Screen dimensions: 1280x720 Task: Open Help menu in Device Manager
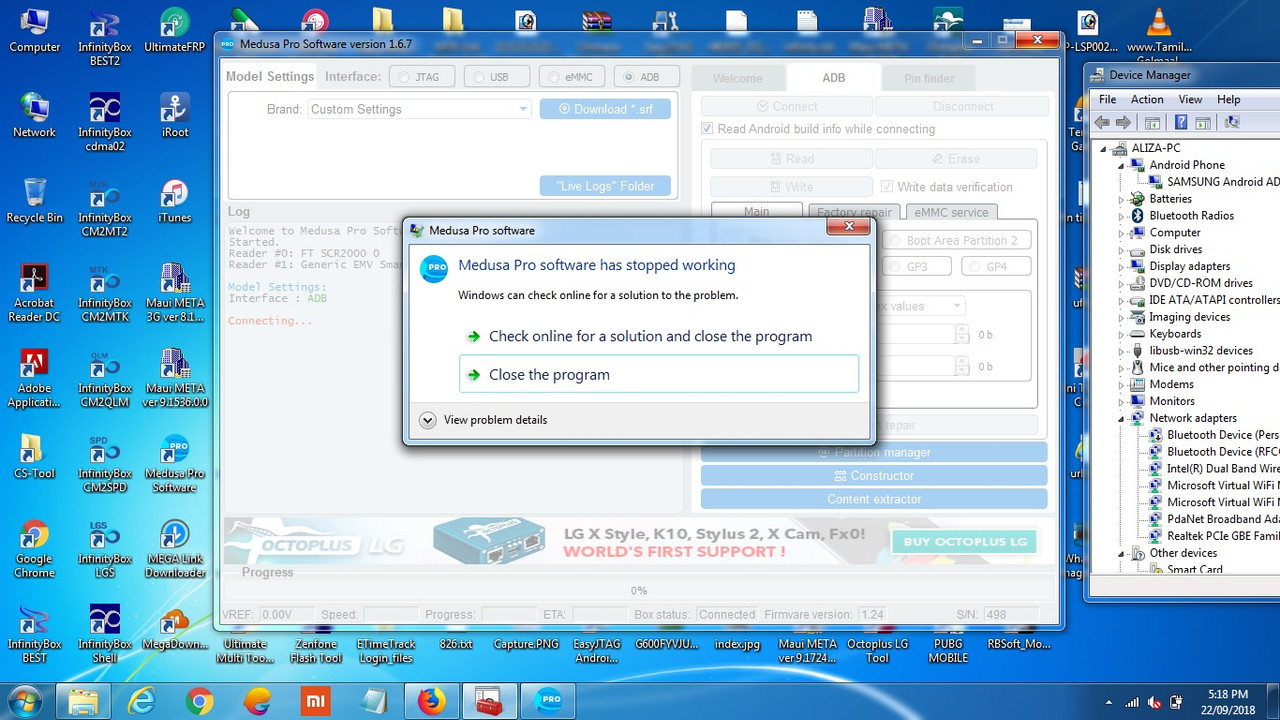click(1229, 99)
